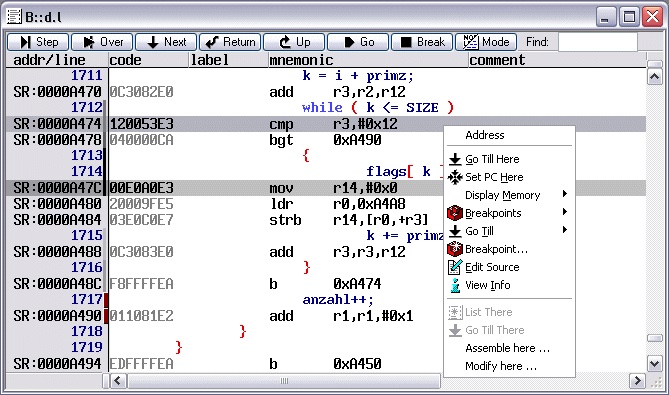Click the Set PC Here crosshair icon
The height and width of the screenshot is (395, 669).
point(455,177)
